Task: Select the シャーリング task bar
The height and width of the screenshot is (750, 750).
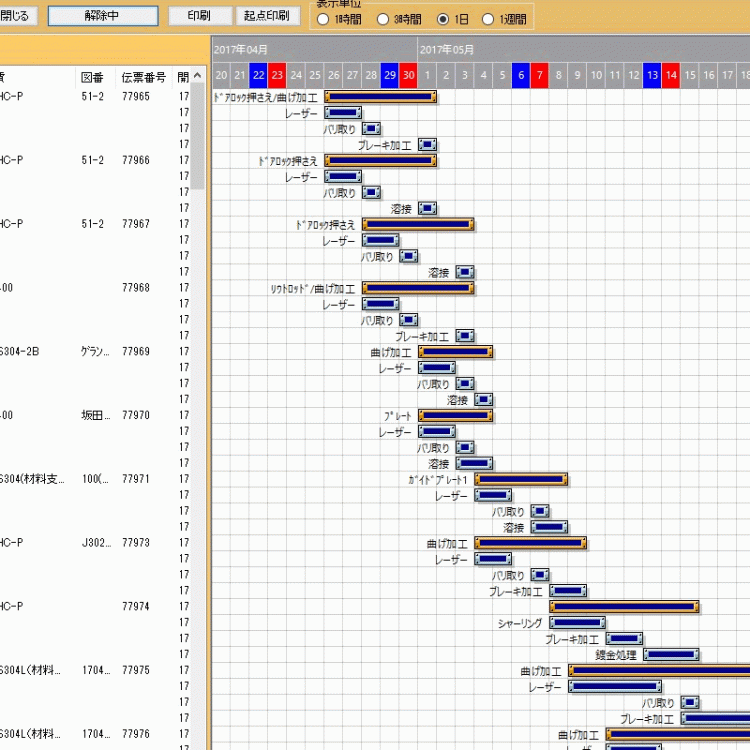Action: pos(577,623)
